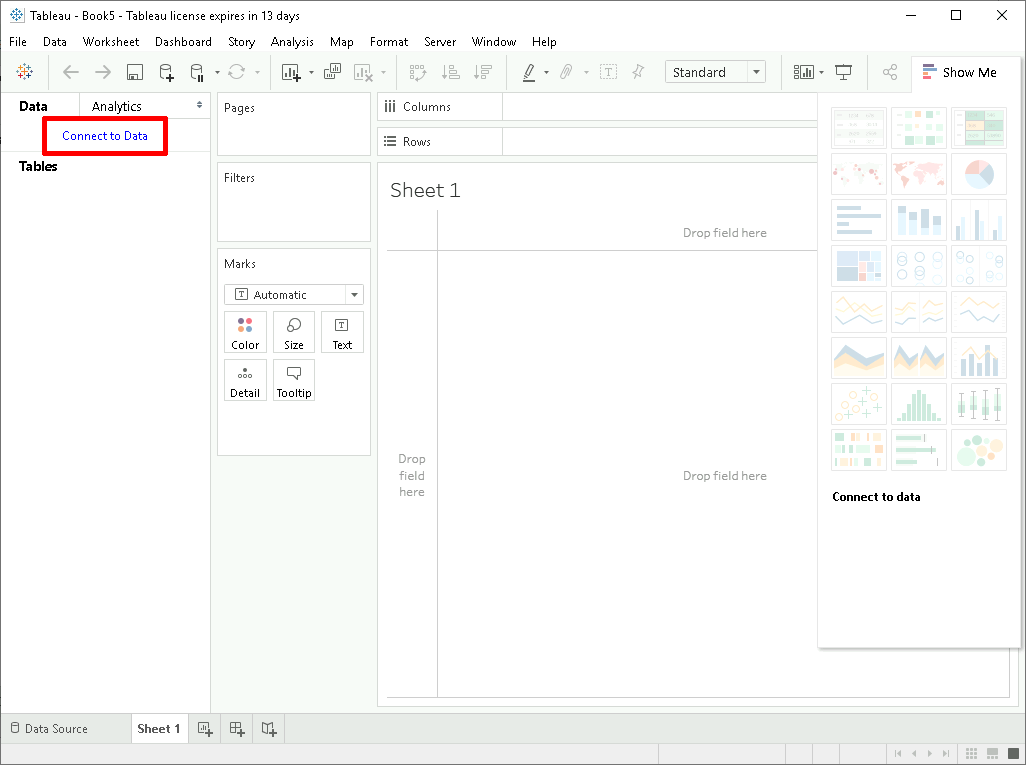Expand the Show/Hide Cards dropdown arrow
Image resolution: width=1028 pixels, height=766 pixels.
[821, 73]
